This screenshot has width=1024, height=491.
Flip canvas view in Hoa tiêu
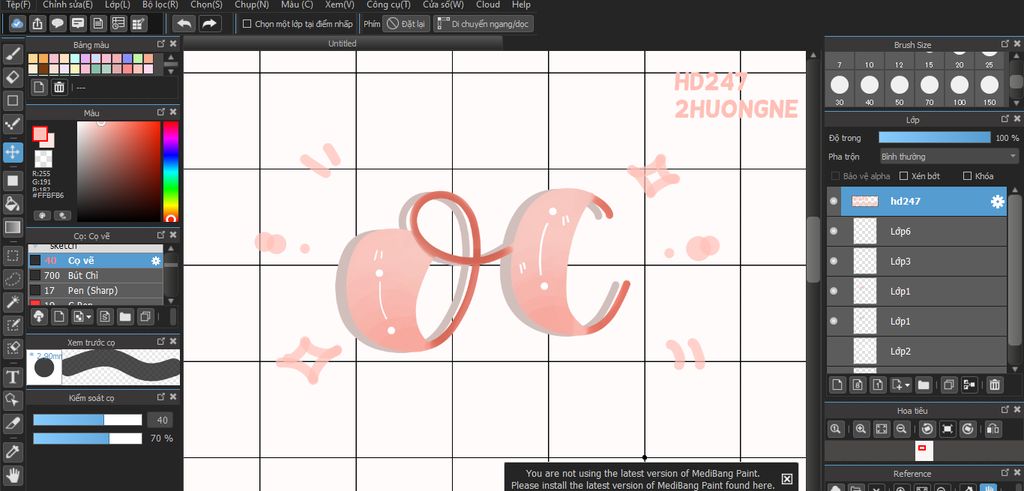(992, 429)
